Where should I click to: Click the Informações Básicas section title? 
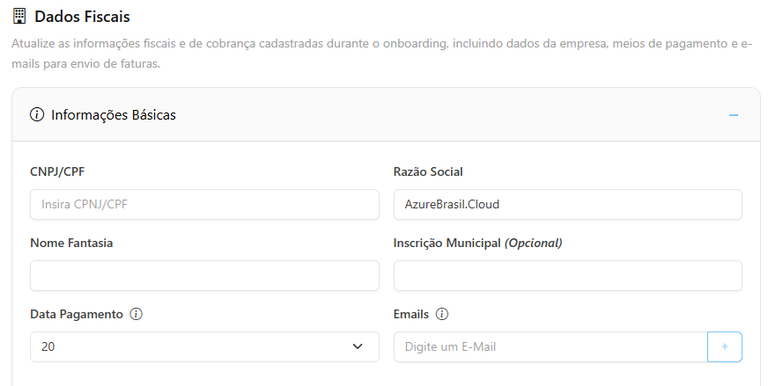[113, 115]
